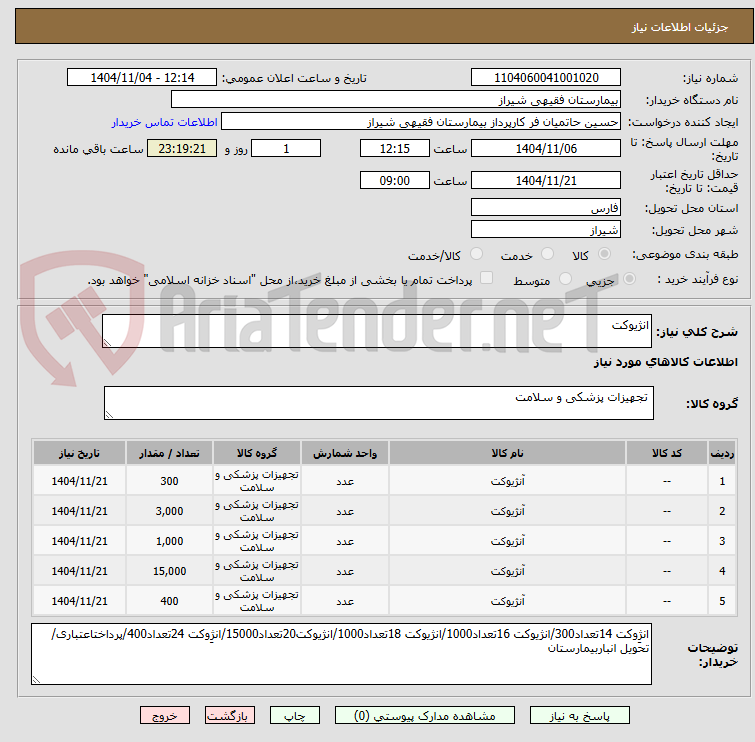Toggle اسناد خزانه اسلامی payment checkbox
This screenshot has height=742, width=755.
(487, 278)
